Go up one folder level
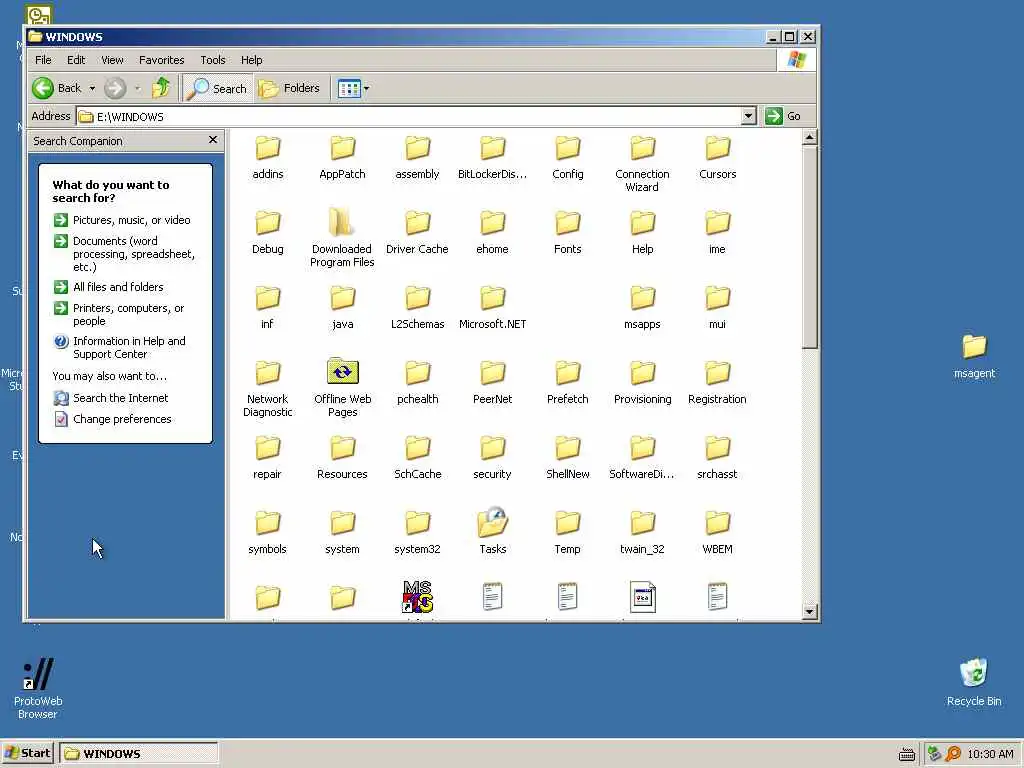 pos(161,88)
